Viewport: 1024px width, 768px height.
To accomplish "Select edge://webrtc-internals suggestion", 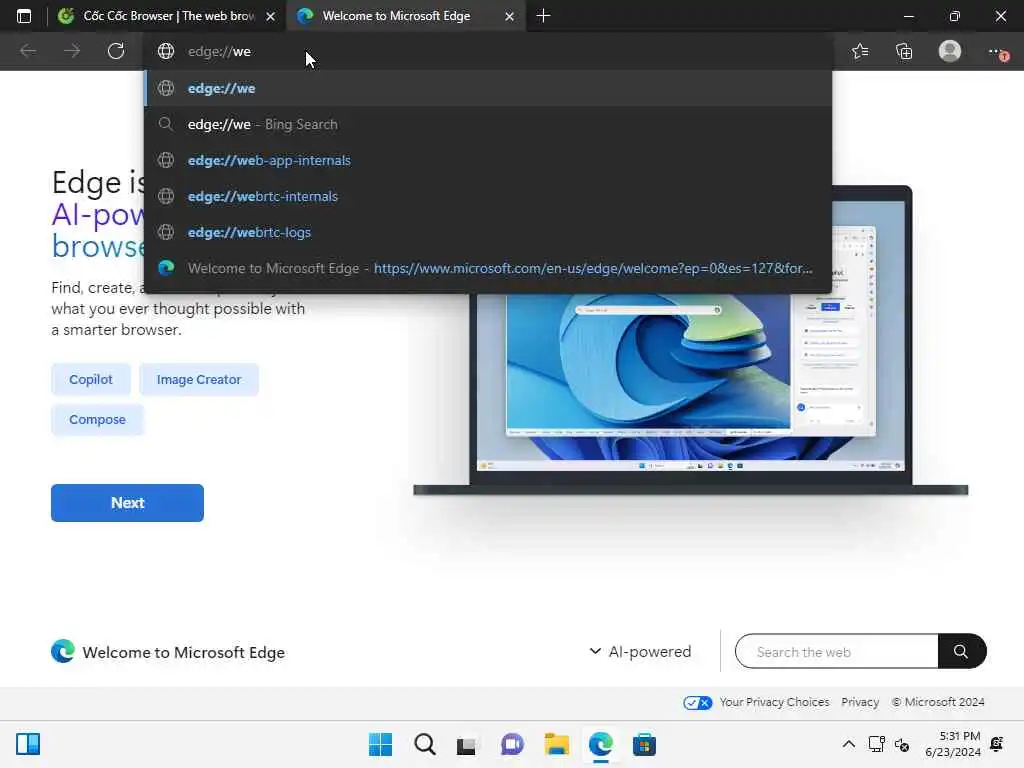I will pyautogui.click(x=488, y=196).
